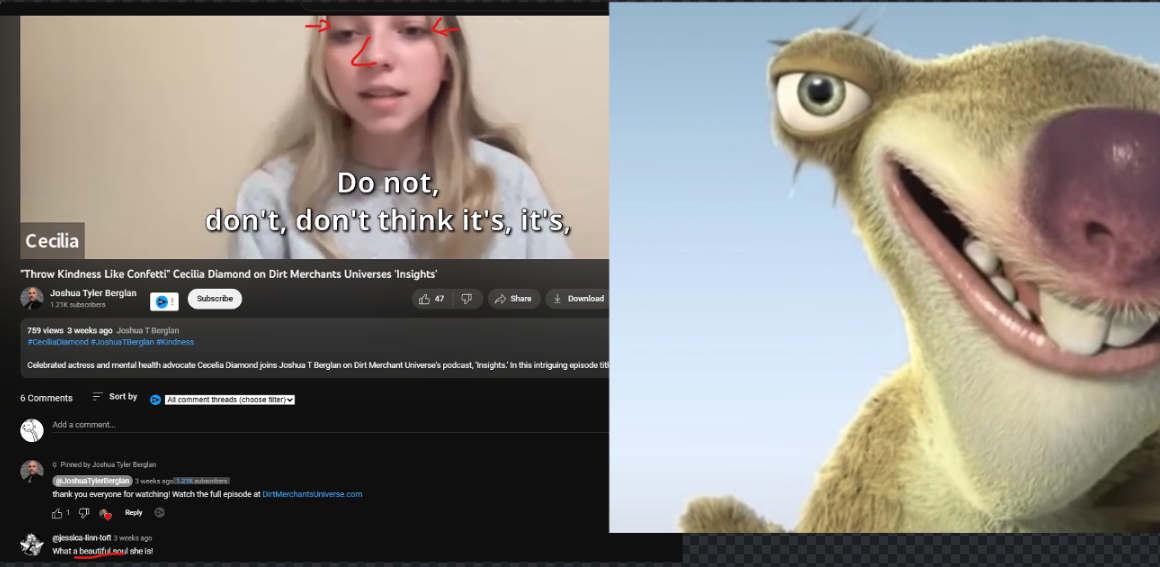Open the @JoshuaTylerBerglan commenter handle
This screenshot has width=1160, height=567.
coord(92,481)
